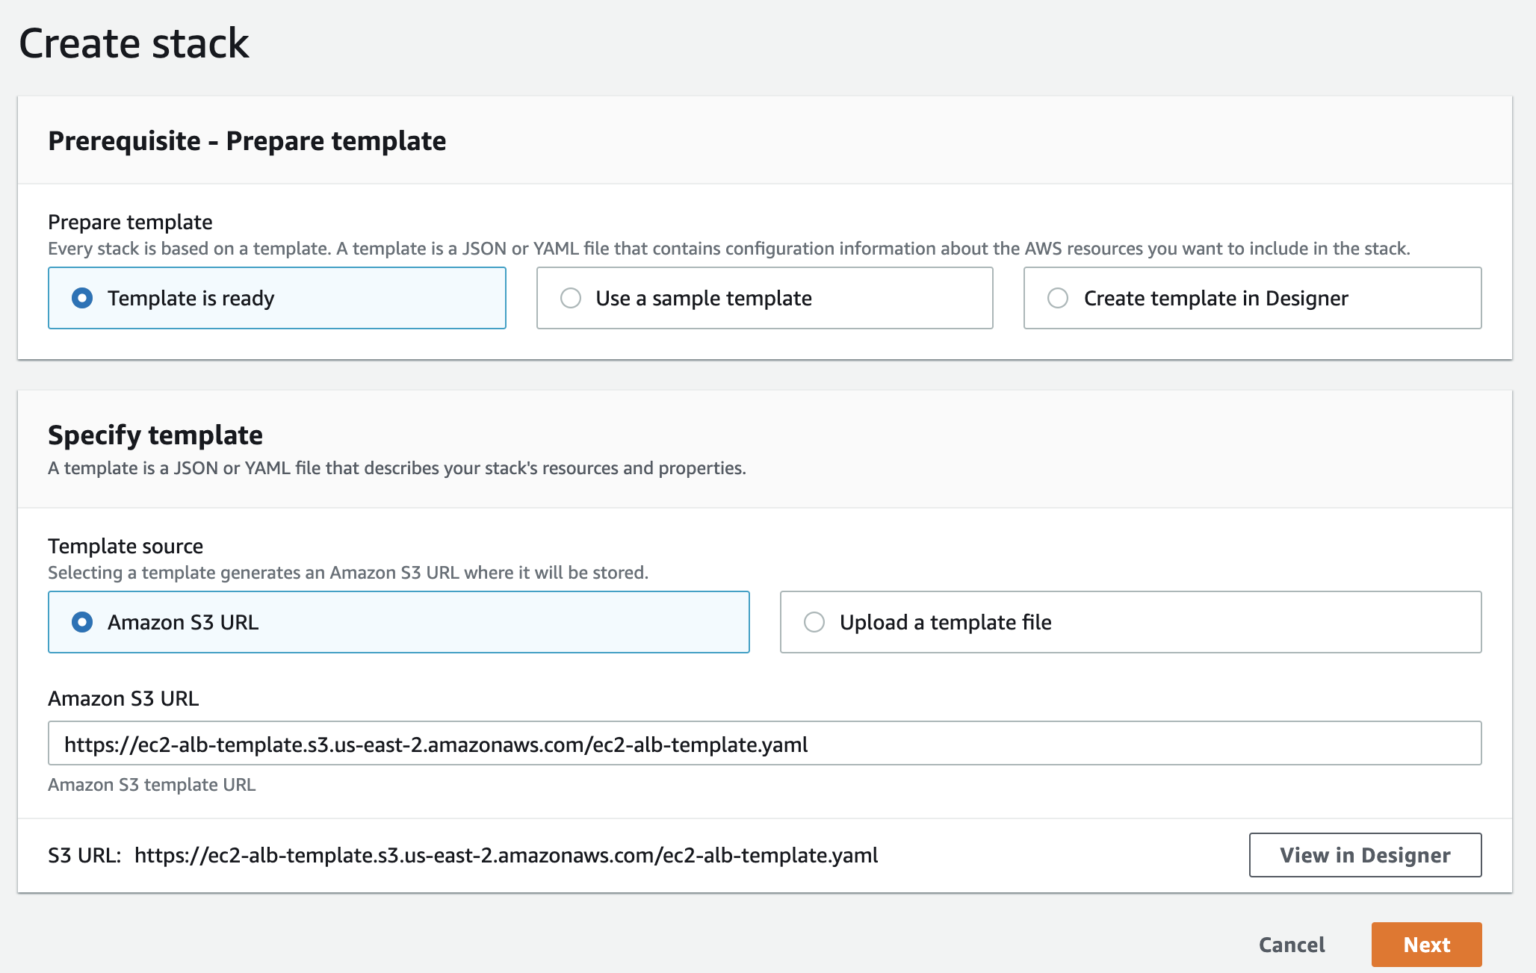Click the Next button

pyautogui.click(x=1427, y=944)
